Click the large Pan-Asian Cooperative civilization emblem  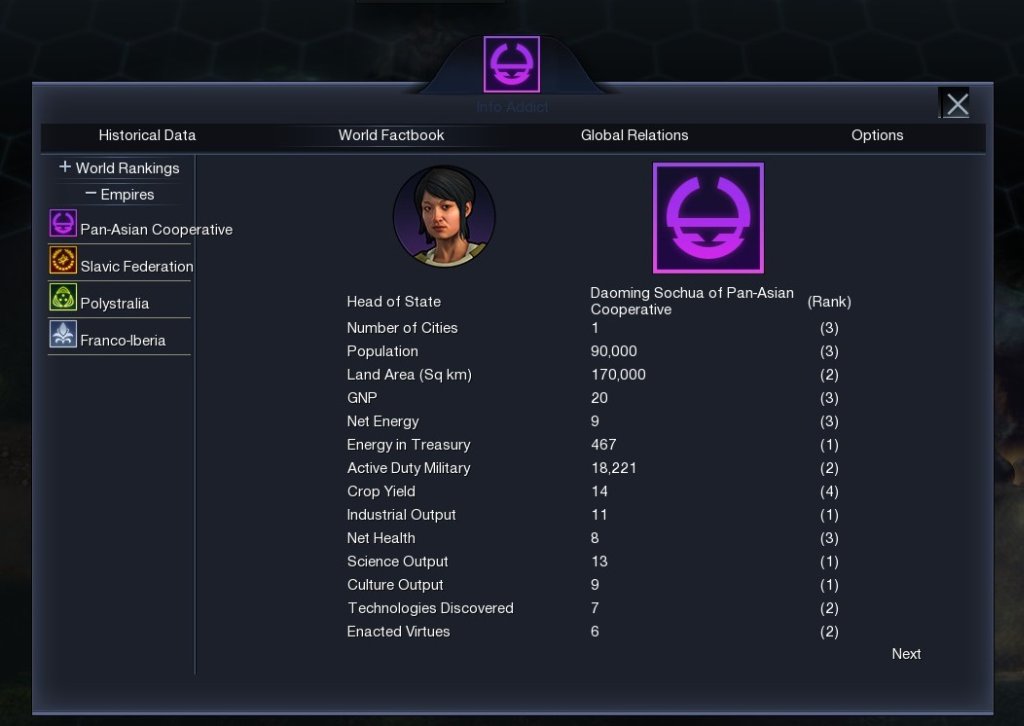point(708,218)
